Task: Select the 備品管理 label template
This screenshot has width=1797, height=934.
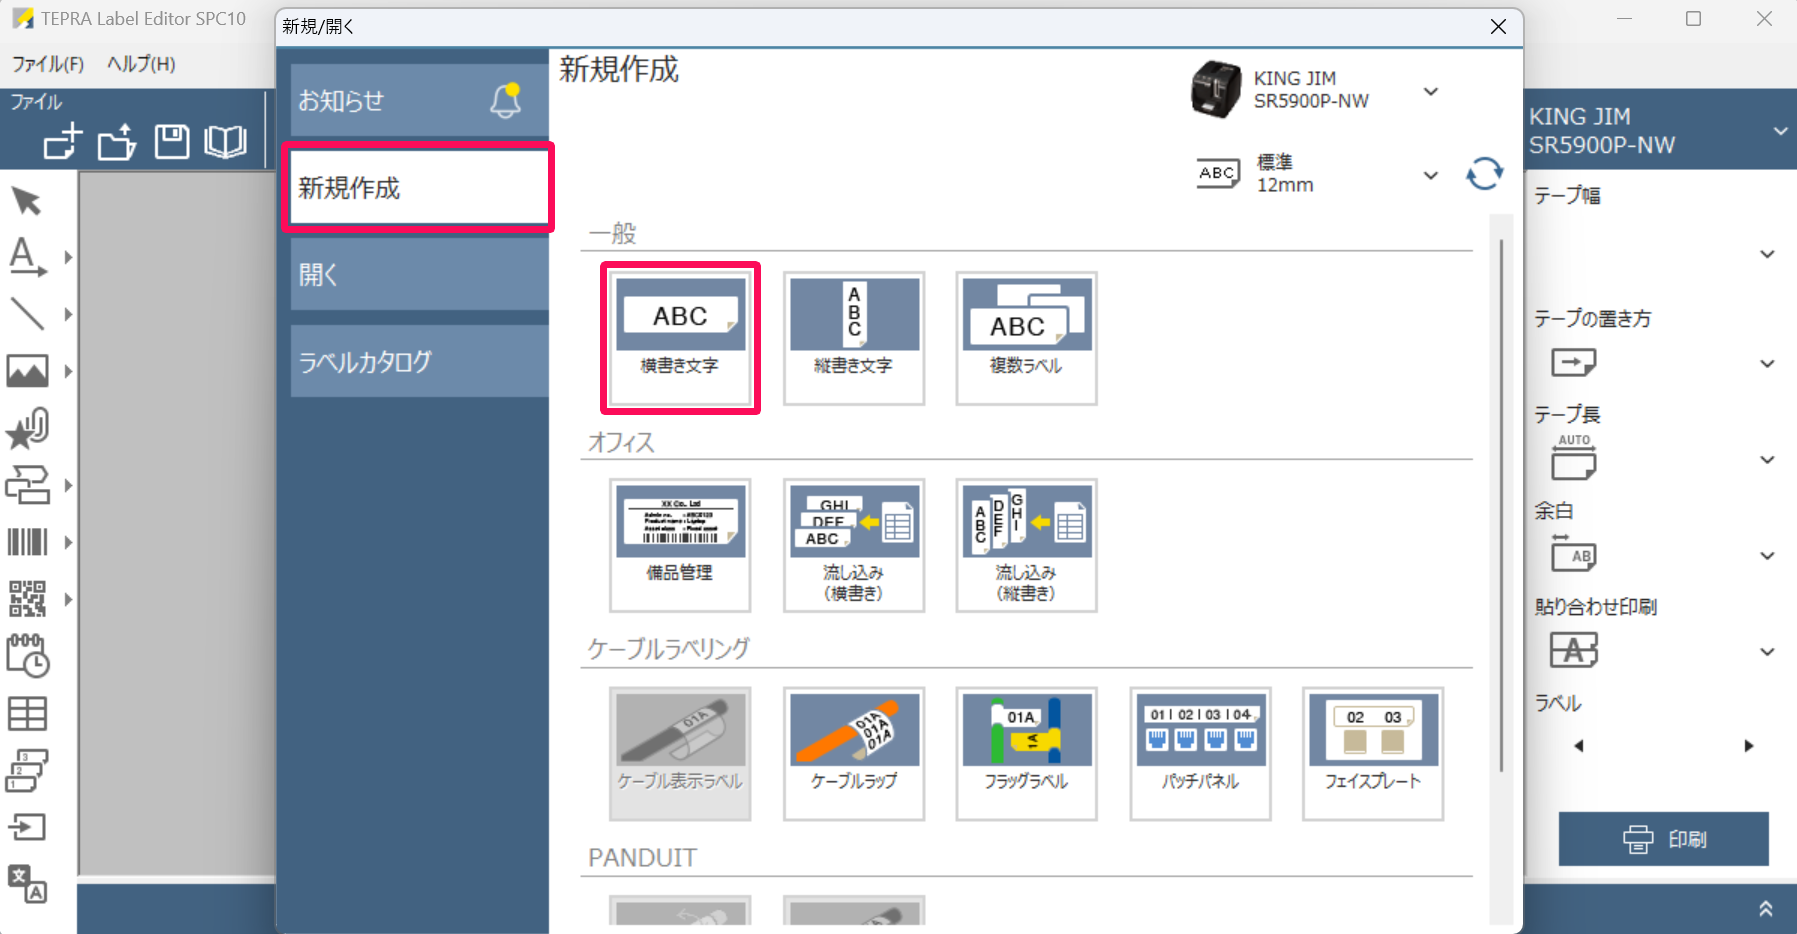Action: (679, 544)
